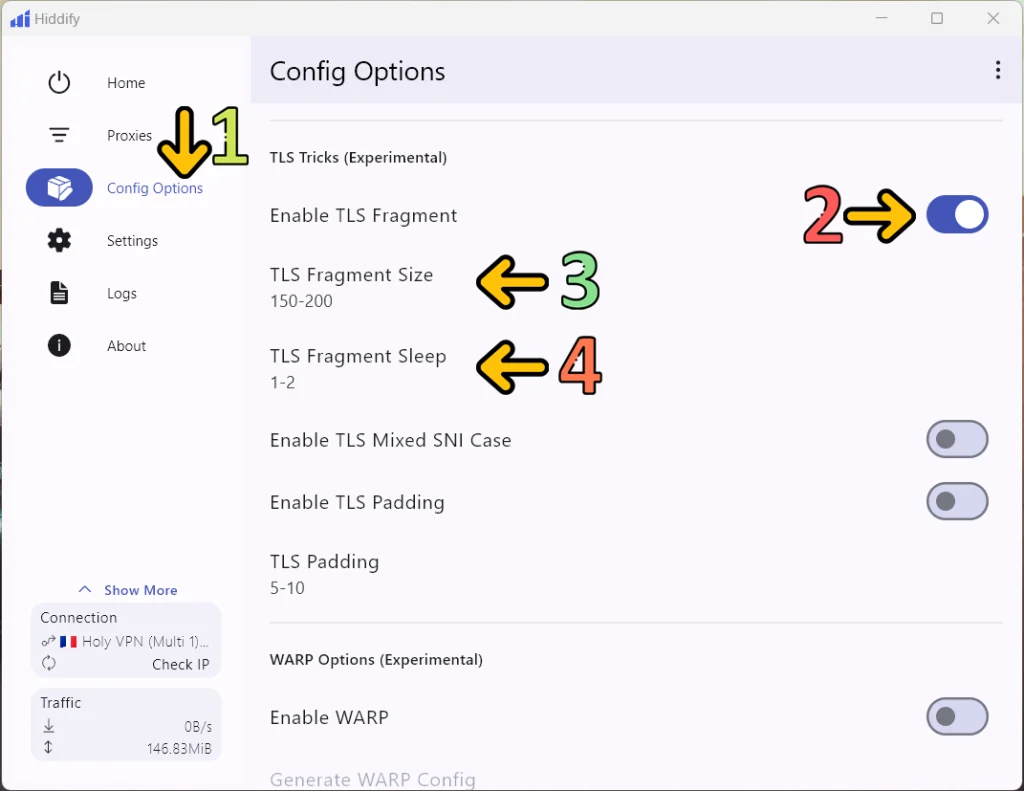Select the Home power icon in sidebar
This screenshot has height=791, width=1024.
pos(58,82)
